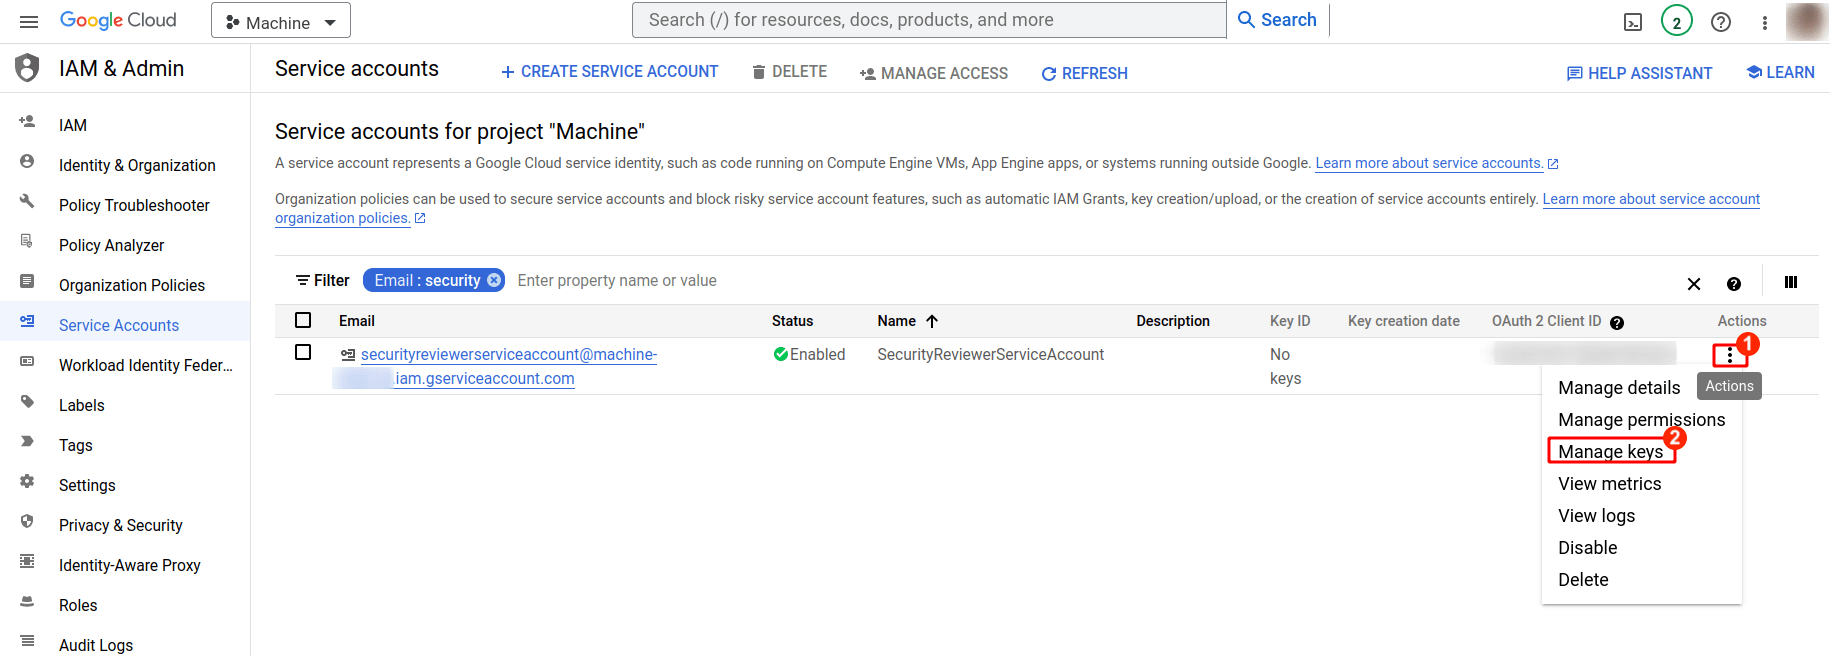Open Settings in sidebar
The height and width of the screenshot is (656, 1830).
pyautogui.click(x=87, y=485)
